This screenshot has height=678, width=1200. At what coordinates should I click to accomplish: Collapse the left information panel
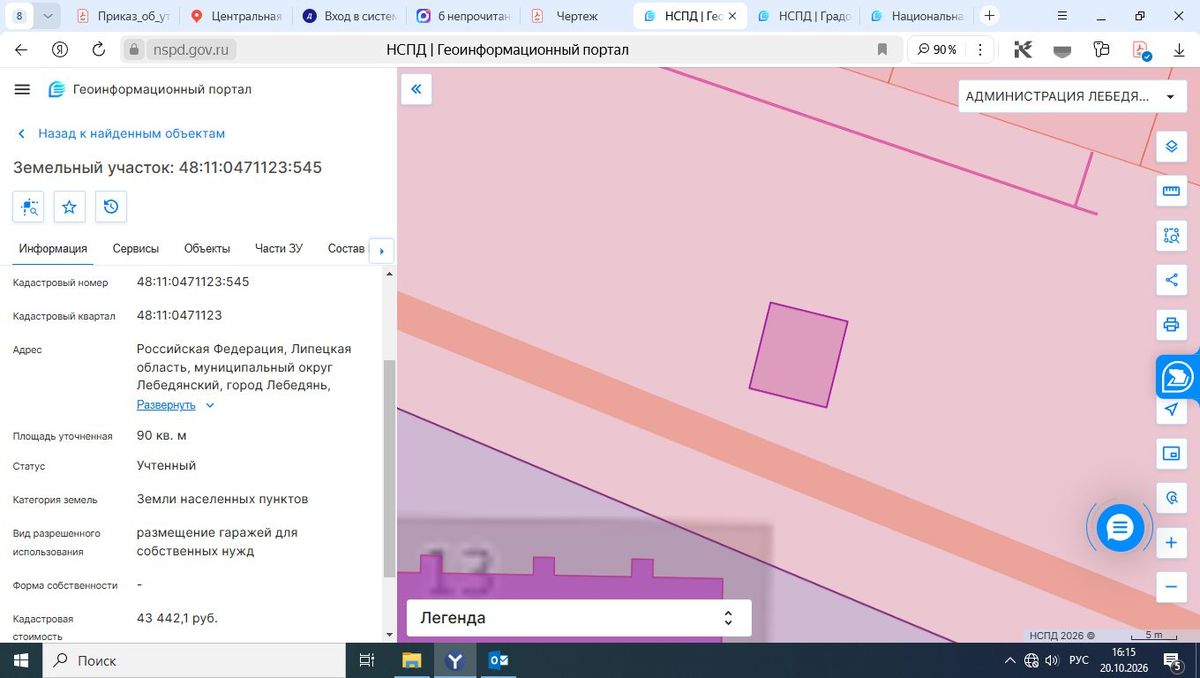tap(416, 89)
